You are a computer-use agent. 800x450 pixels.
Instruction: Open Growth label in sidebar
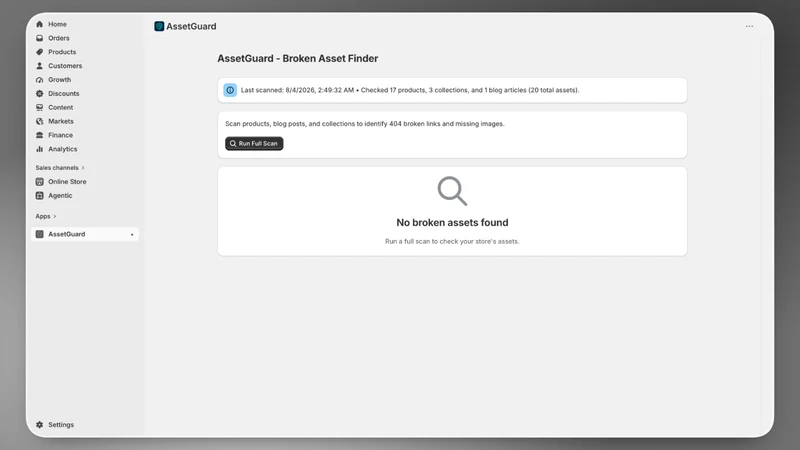pos(60,80)
